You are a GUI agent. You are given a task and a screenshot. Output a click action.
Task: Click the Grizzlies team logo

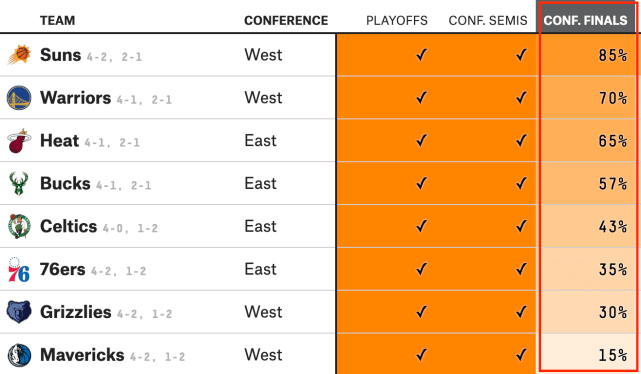click(19, 312)
